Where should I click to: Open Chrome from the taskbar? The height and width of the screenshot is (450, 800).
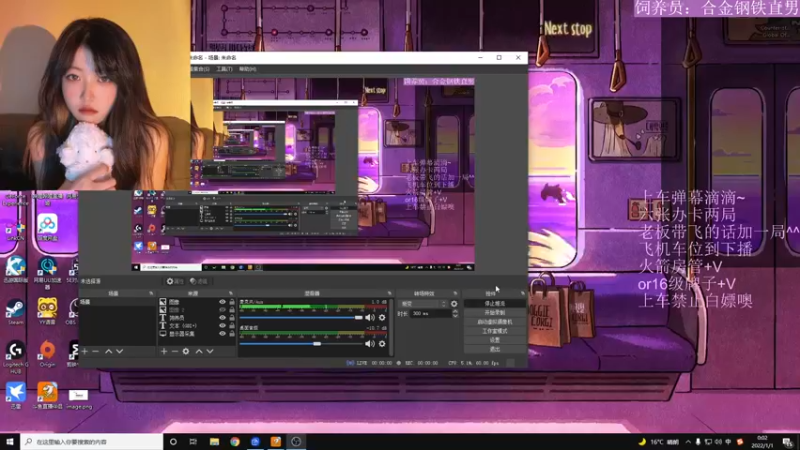point(235,441)
